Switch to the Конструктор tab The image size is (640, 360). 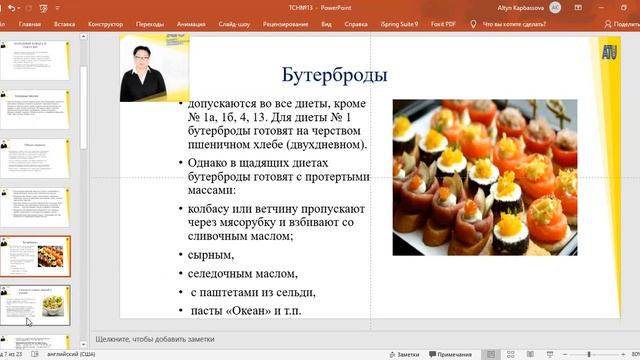pos(105,24)
